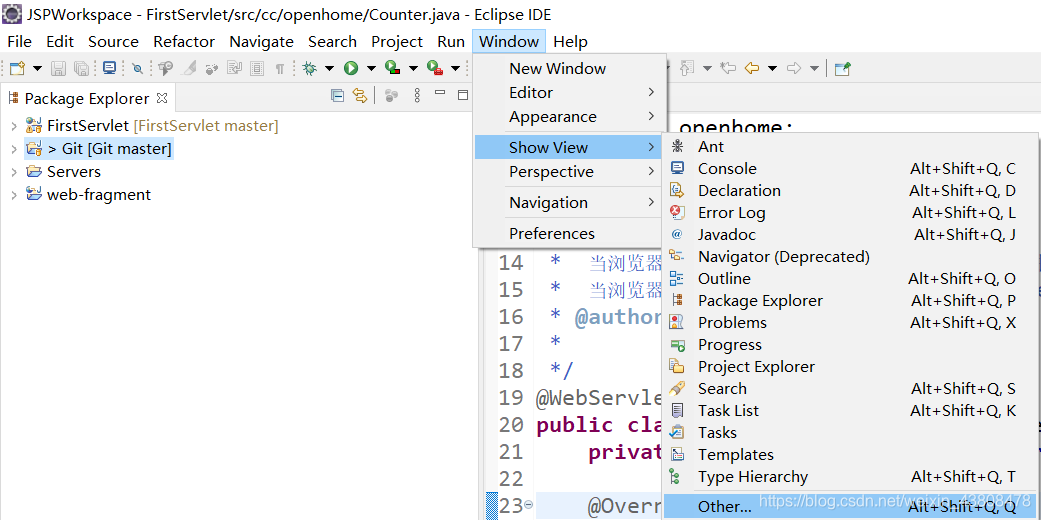Choose New Window from Window menu
This screenshot has height=520, width=1041.
569,68
